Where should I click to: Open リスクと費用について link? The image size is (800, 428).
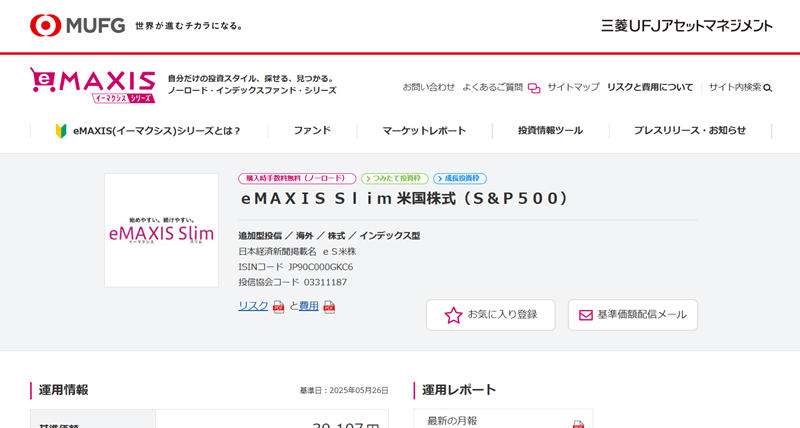point(650,87)
